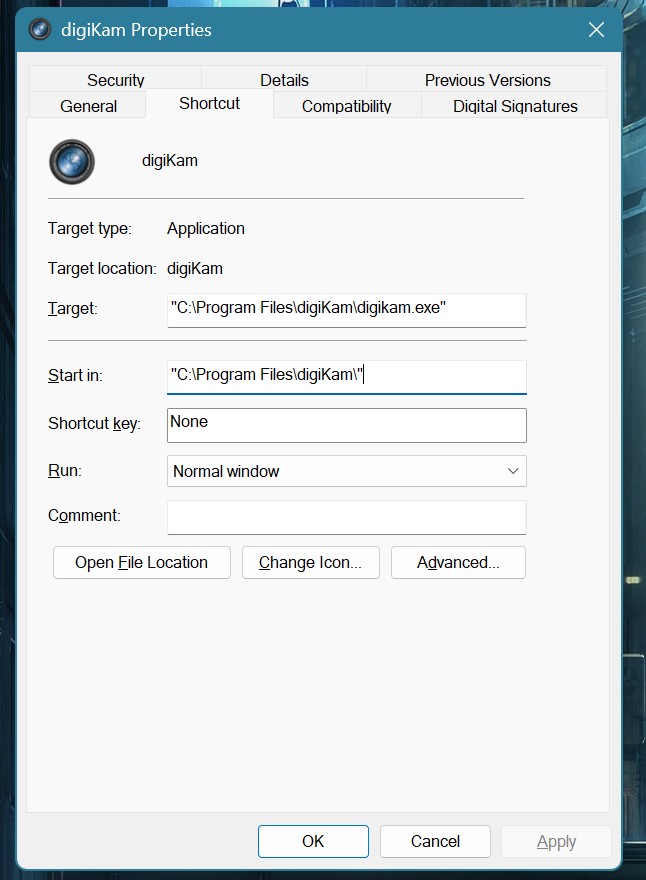Click into the Target path field
The width and height of the screenshot is (646, 880).
click(x=346, y=309)
